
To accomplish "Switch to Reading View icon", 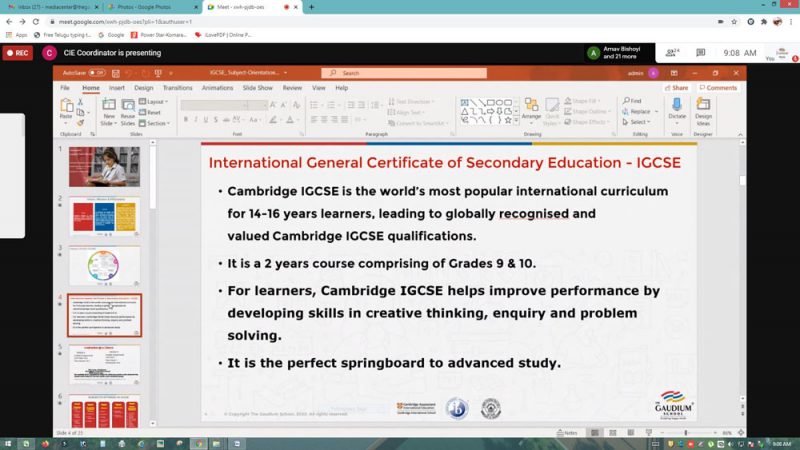I will pos(631,433).
